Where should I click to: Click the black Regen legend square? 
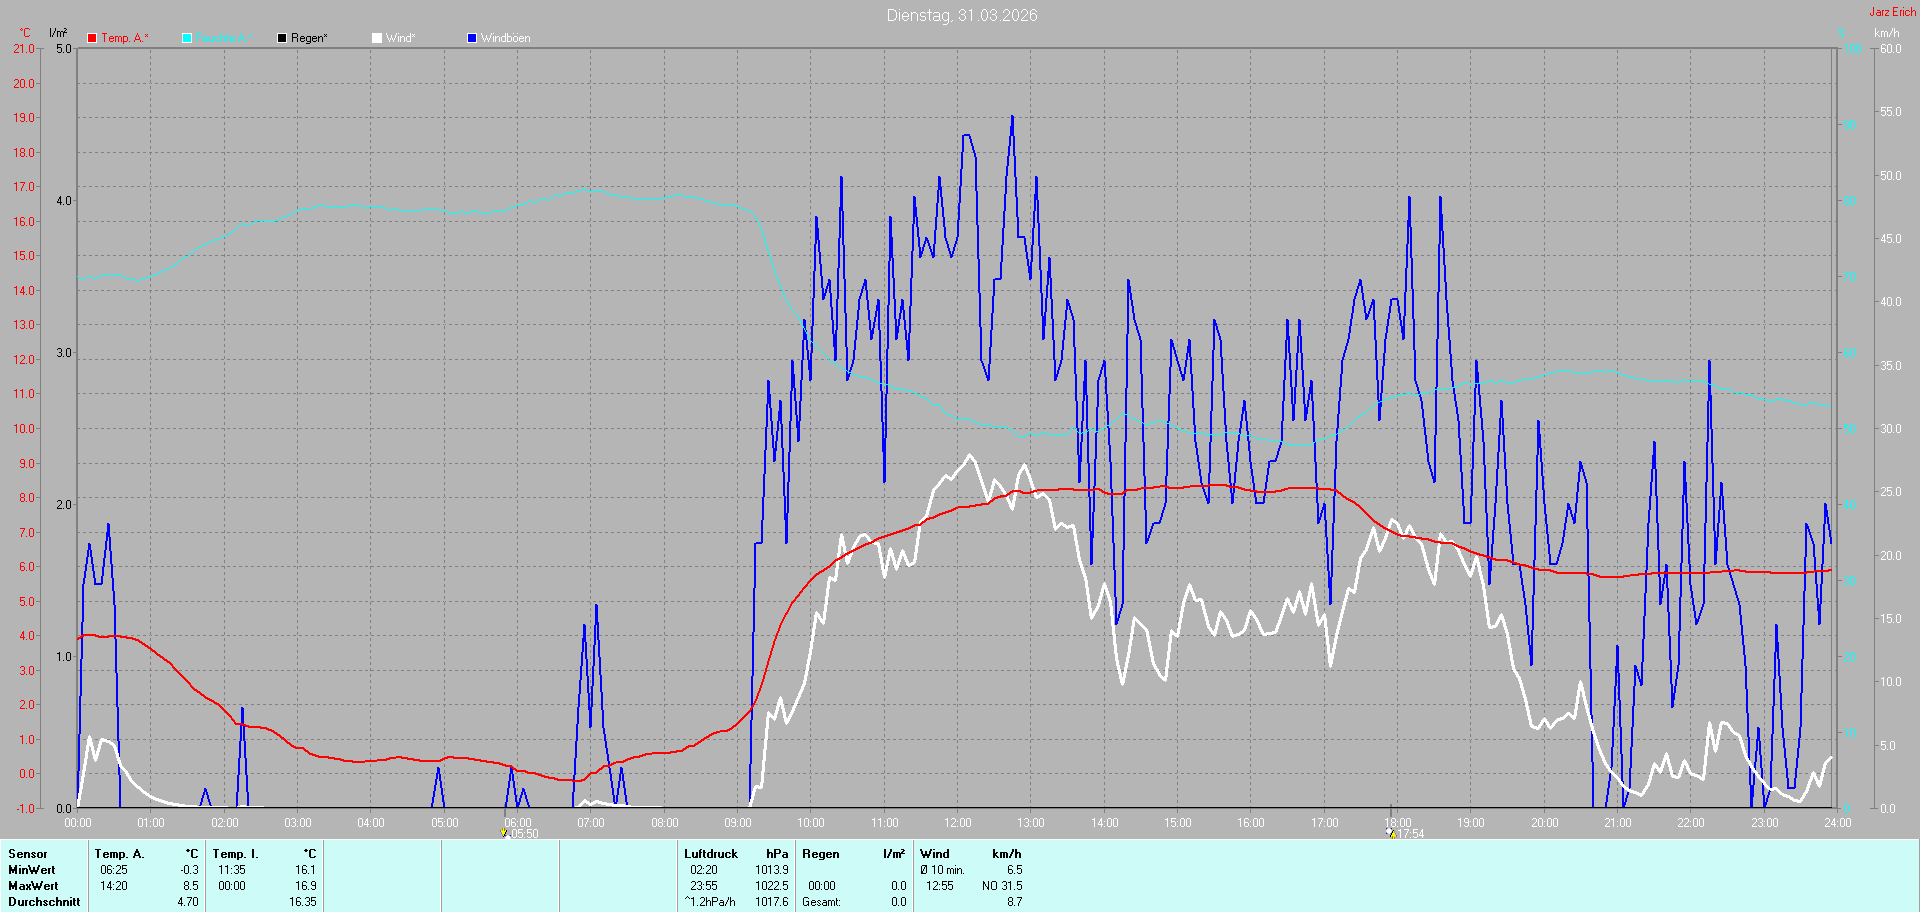282,38
